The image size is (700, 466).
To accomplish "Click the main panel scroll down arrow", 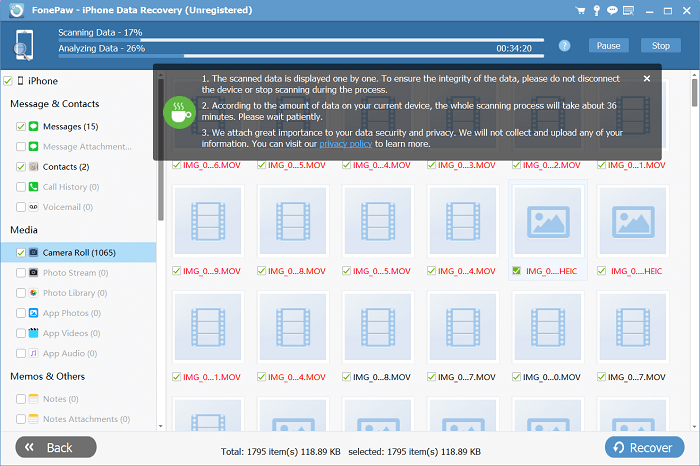I will (x=694, y=427).
